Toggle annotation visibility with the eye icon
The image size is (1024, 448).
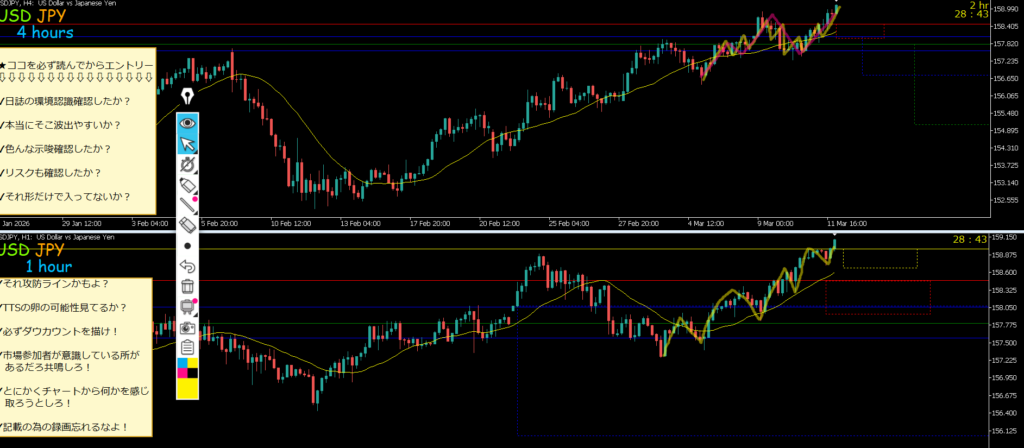point(187,124)
